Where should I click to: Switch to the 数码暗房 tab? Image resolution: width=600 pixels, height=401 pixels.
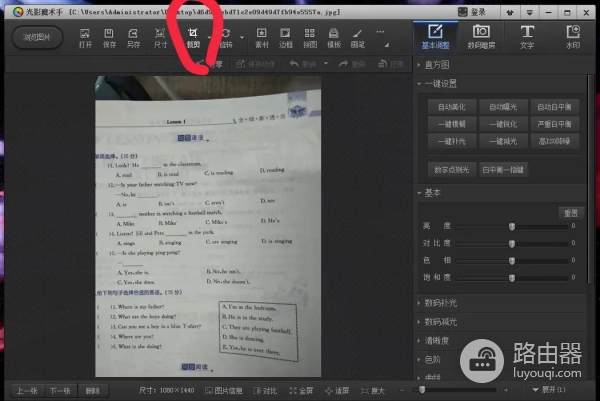click(481, 37)
